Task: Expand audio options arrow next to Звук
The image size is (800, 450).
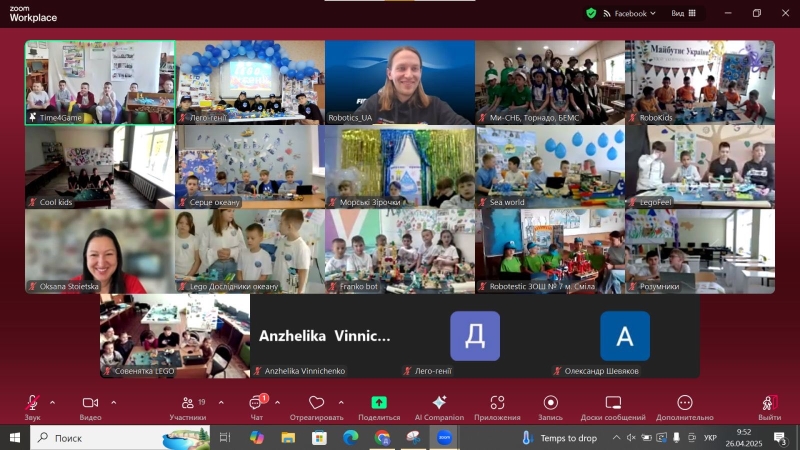Action: pyautogui.click(x=52, y=402)
